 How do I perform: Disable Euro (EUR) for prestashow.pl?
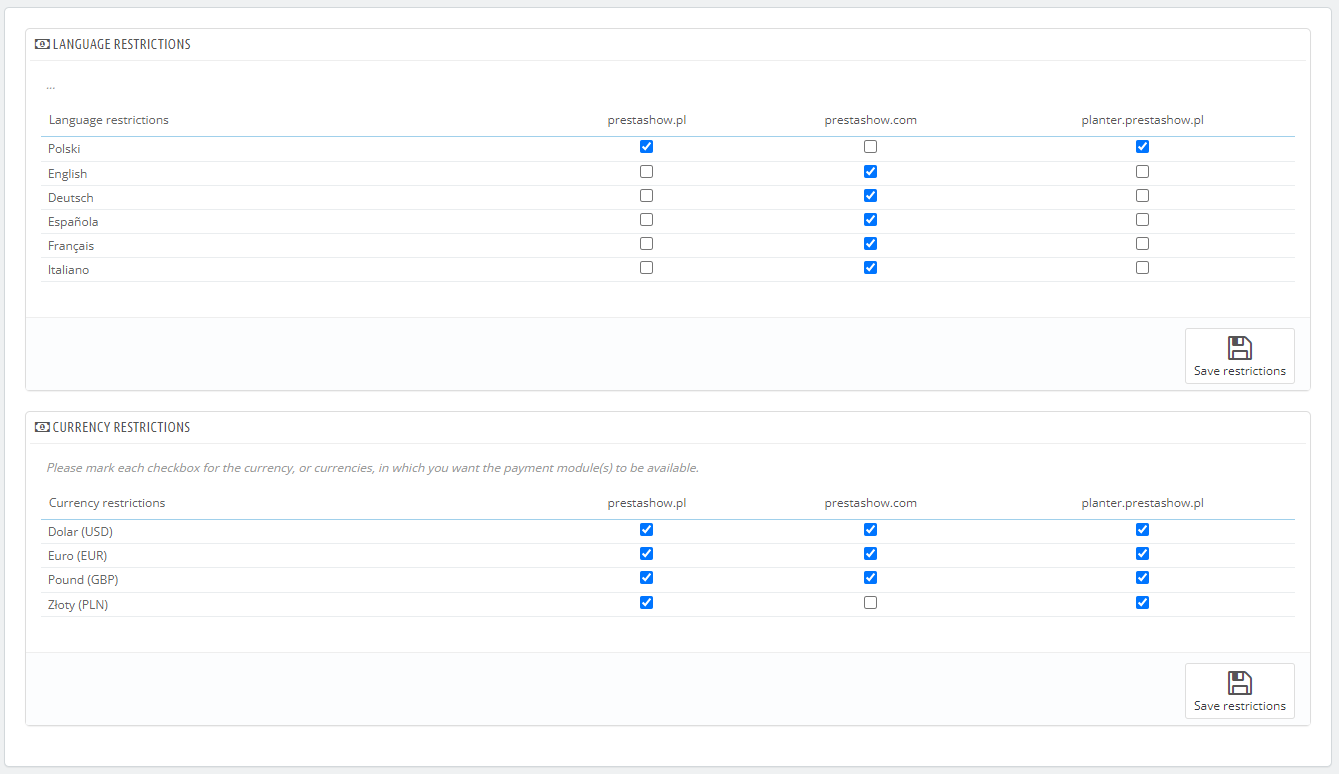(x=646, y=554)
